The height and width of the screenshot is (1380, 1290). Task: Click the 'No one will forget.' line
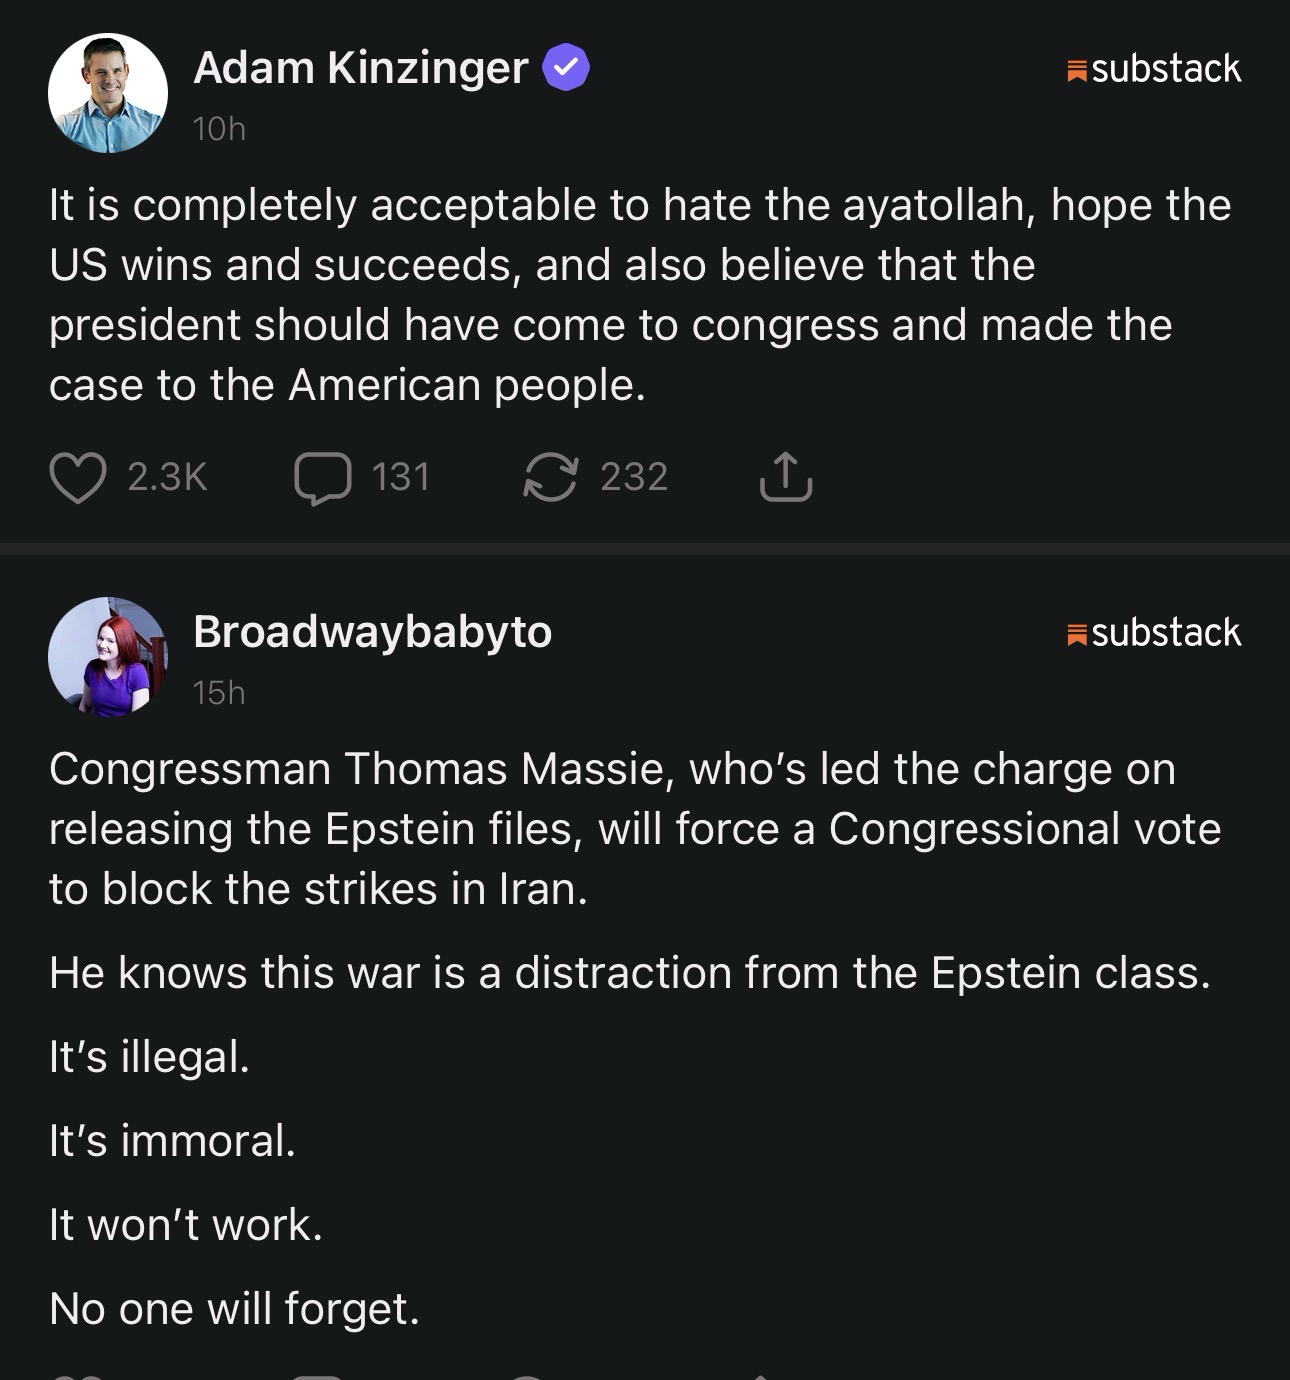[234, 1309]
